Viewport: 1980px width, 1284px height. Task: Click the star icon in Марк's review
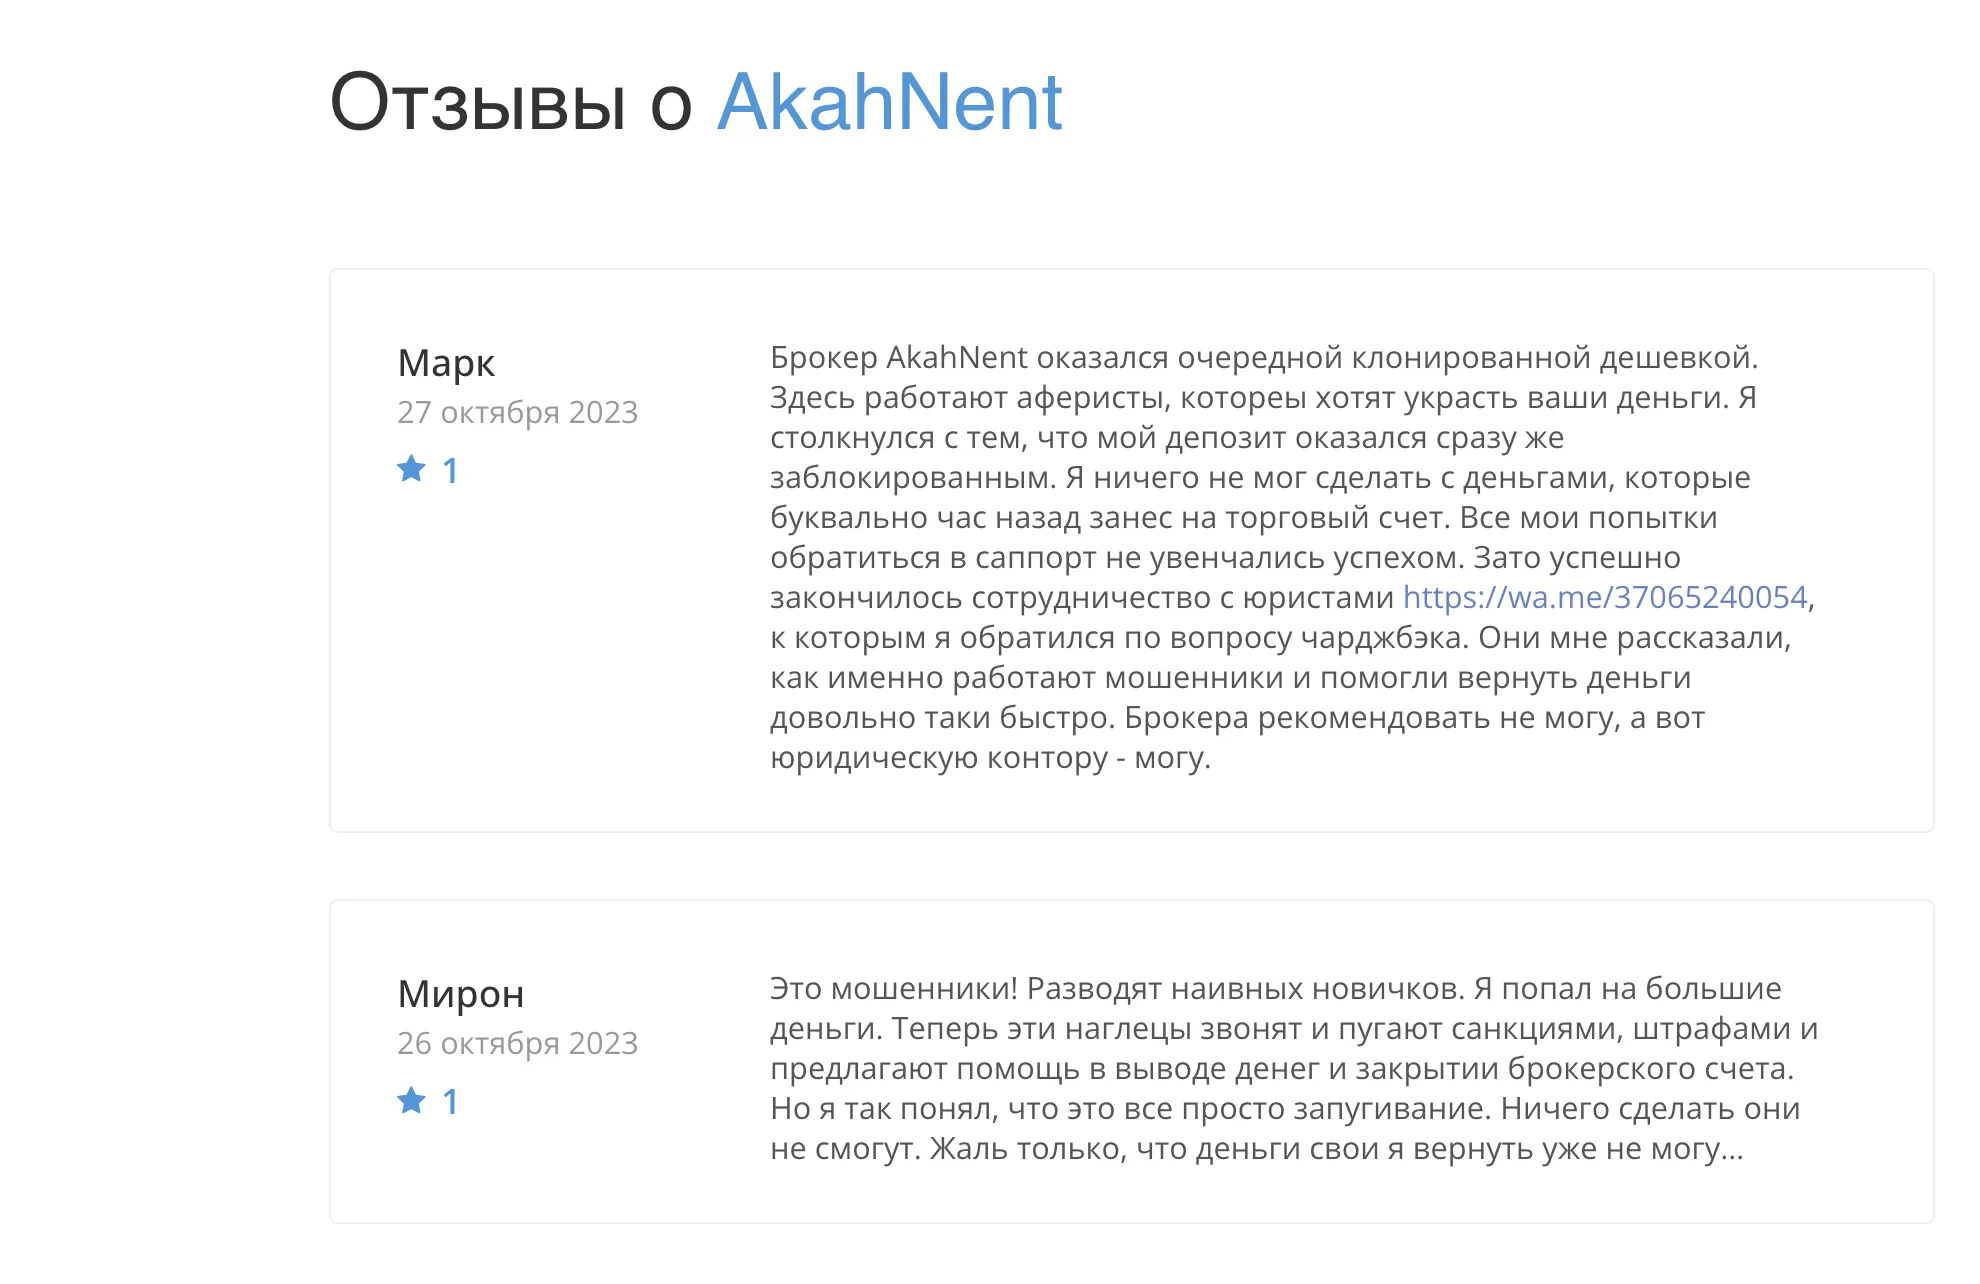411,469
